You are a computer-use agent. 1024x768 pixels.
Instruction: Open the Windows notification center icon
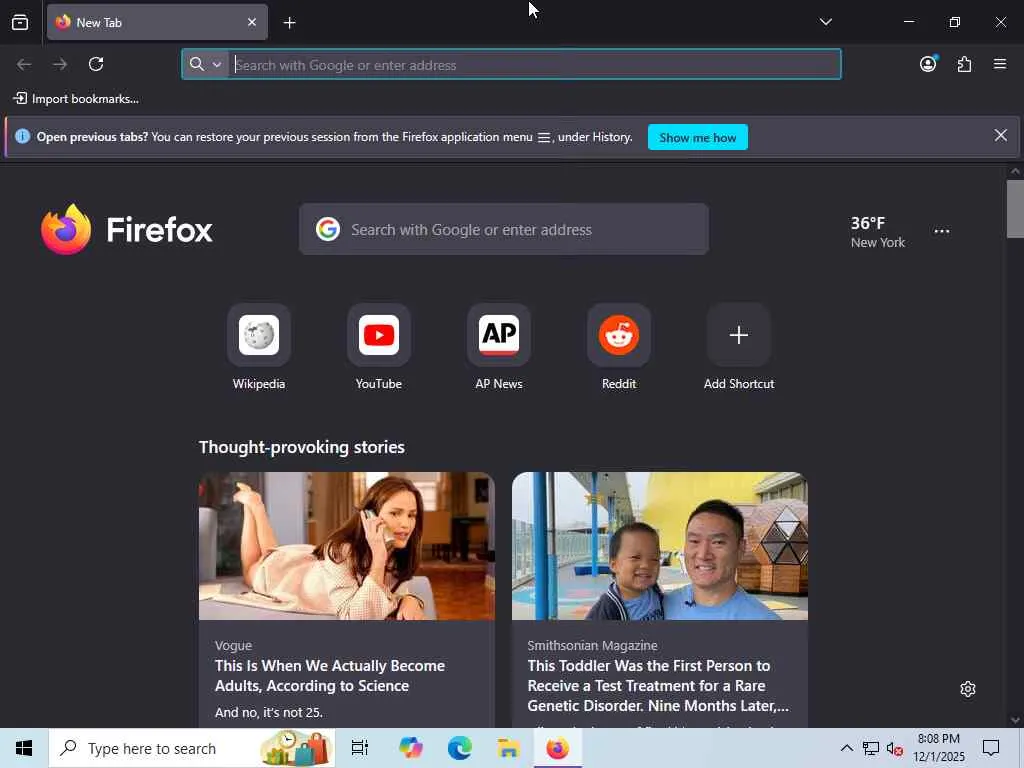pyautogui.click(x=991, y=748)
